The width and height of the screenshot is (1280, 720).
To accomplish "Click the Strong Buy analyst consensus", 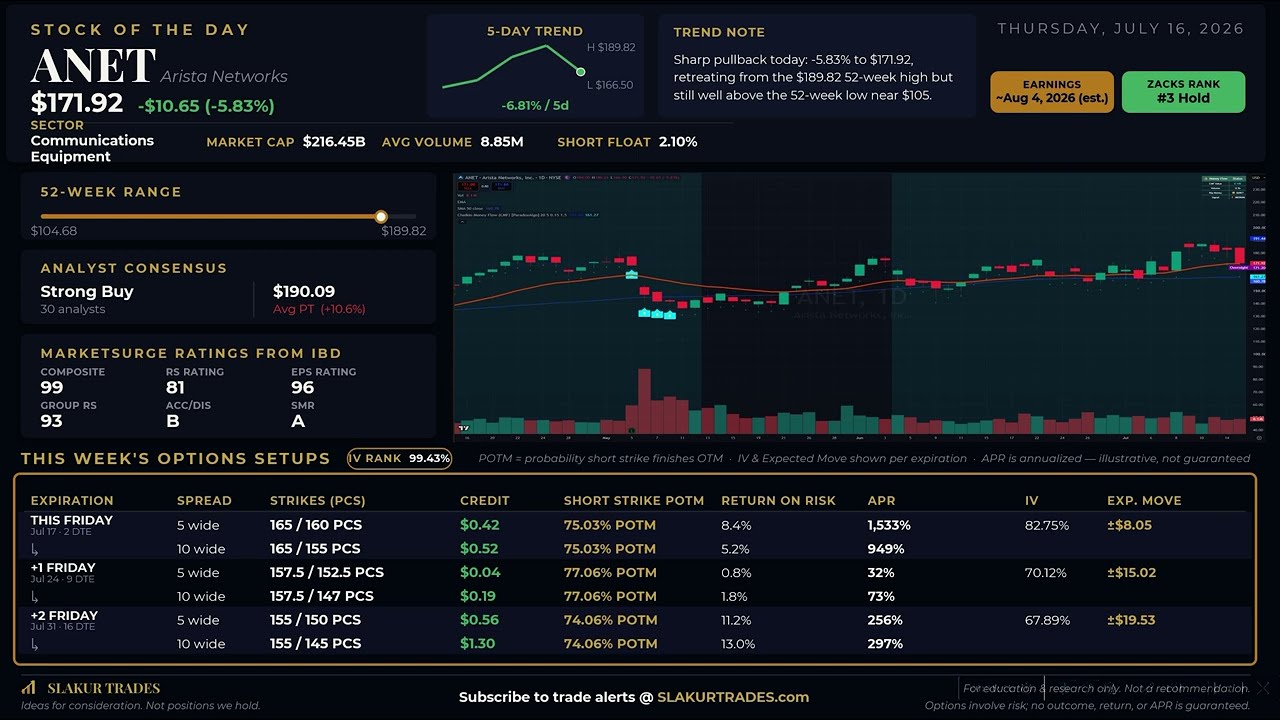I will tap(87, 292).
